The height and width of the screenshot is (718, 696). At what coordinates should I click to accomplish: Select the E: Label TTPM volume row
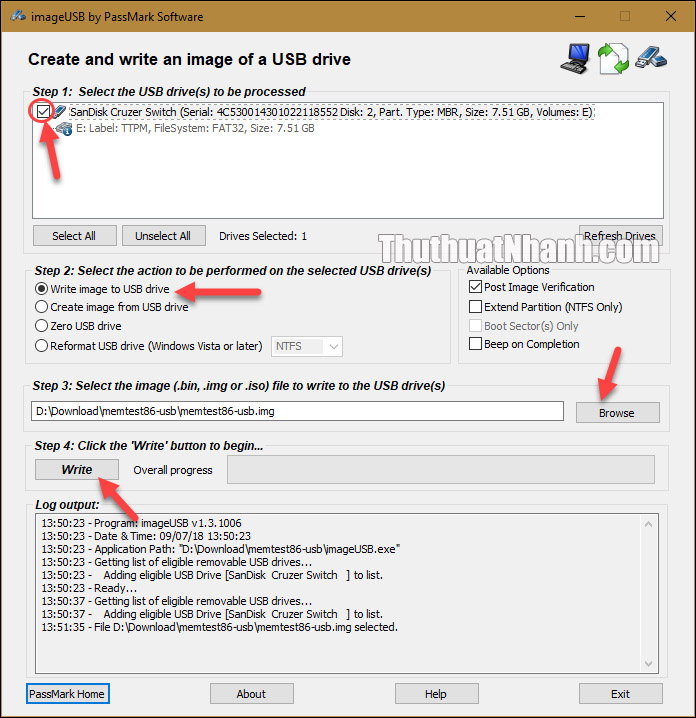pos(195,128)
